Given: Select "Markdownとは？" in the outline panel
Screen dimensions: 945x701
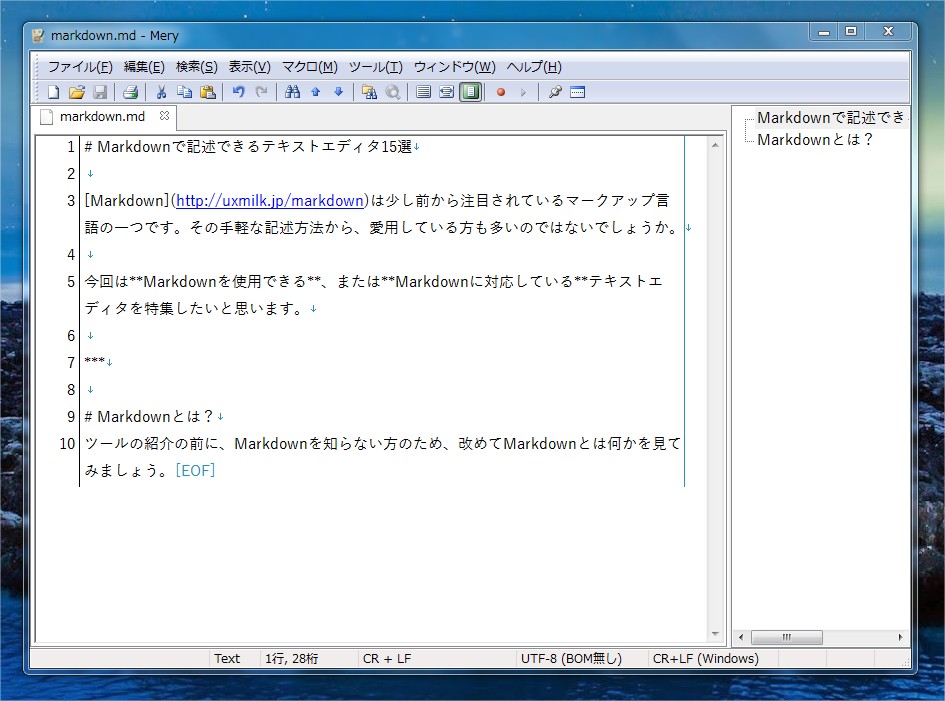Looking at the screenshot, I should pyautogui.click(x=815, y=140).
